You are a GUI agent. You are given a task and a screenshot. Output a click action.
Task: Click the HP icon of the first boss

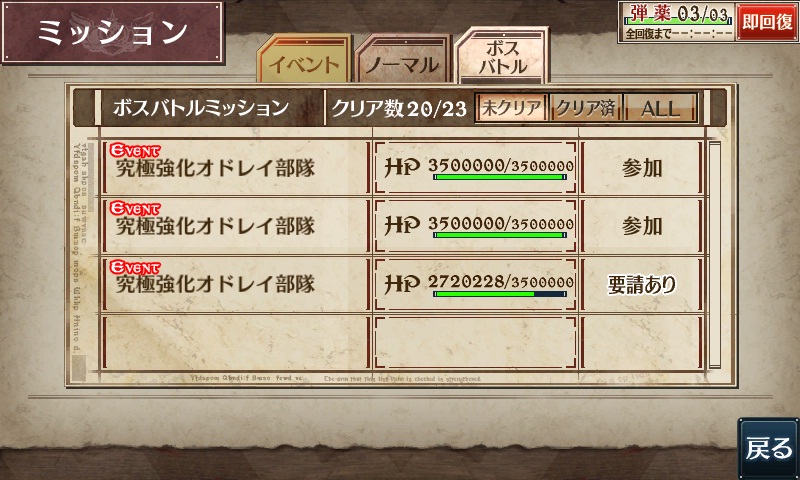click(402, 167)
